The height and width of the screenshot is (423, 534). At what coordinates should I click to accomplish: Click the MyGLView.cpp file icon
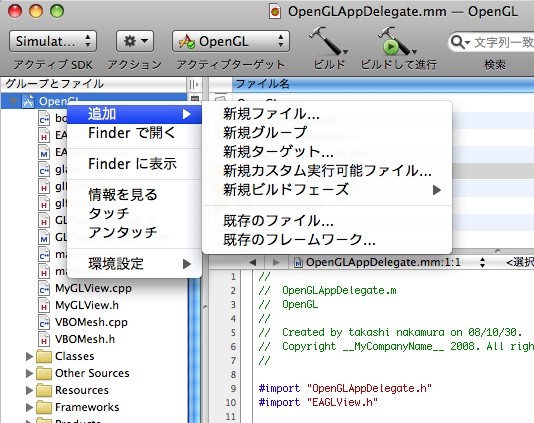pyautogui.click(x=44, y=288)
